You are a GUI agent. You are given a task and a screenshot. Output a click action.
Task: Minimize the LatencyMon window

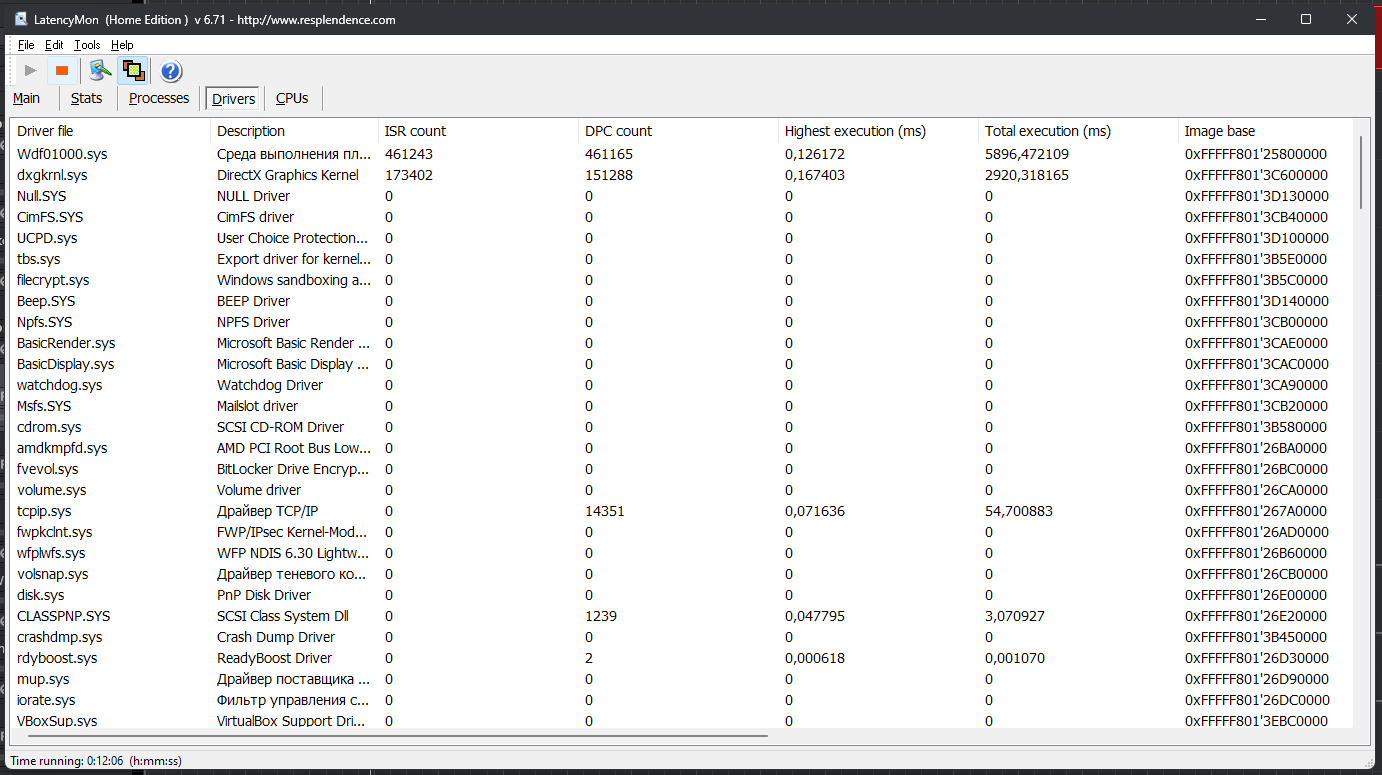click(1259, 19)
